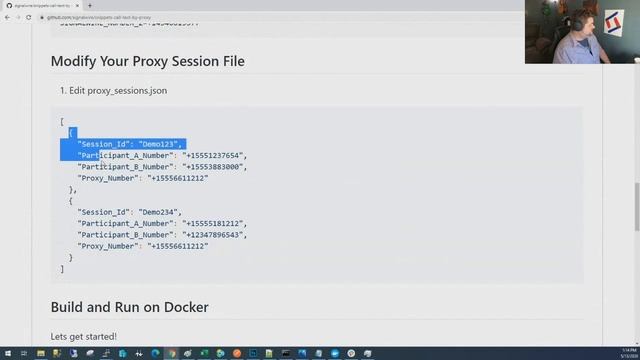Click the taskbar clock and date
This screenshot has width=640, height=360.
coord(629,353)
